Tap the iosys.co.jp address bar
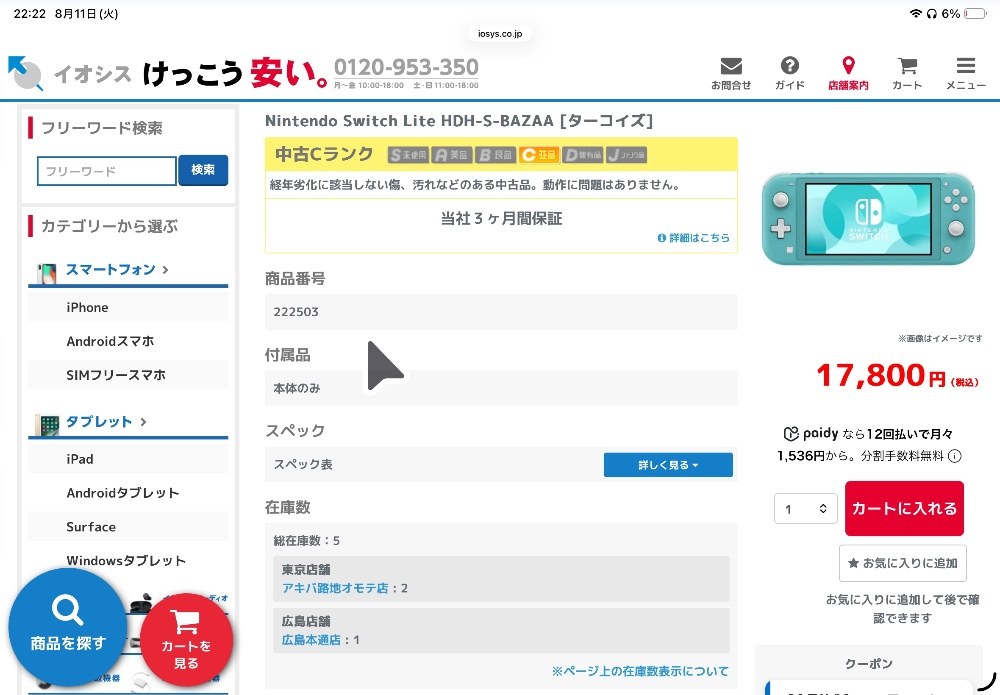 click(500, 34)
